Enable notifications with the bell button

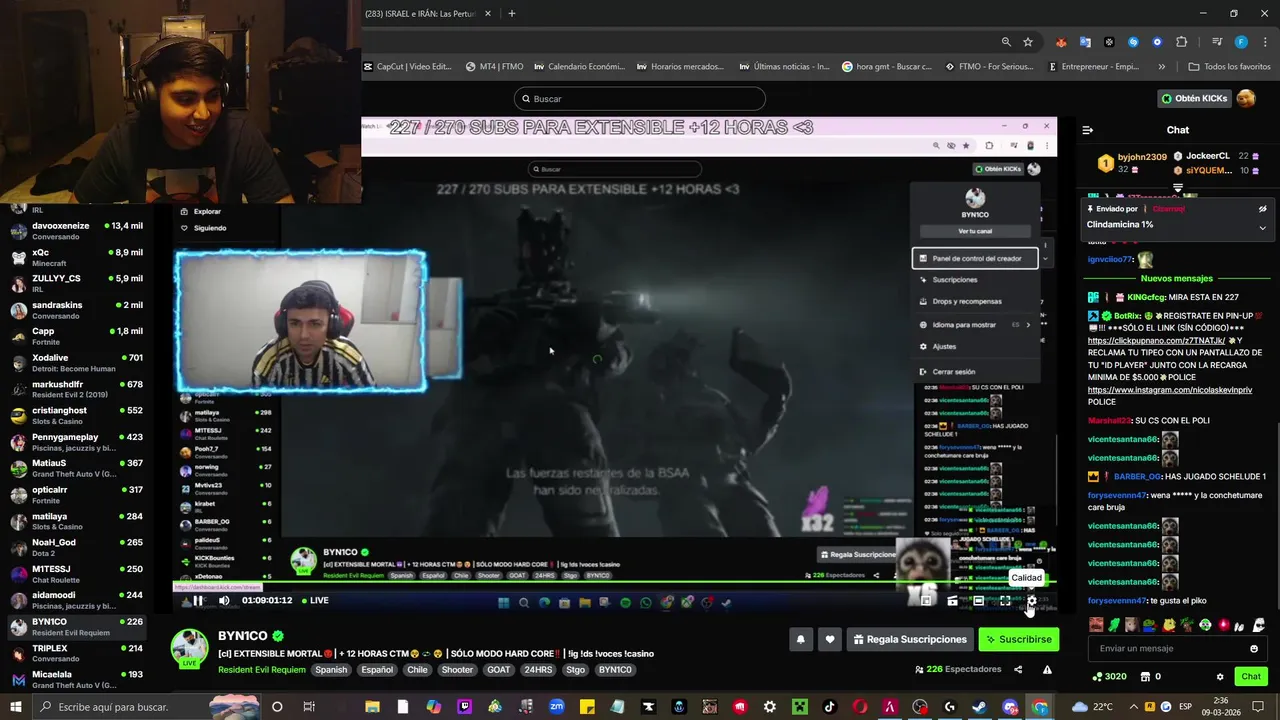pos(800,639)
